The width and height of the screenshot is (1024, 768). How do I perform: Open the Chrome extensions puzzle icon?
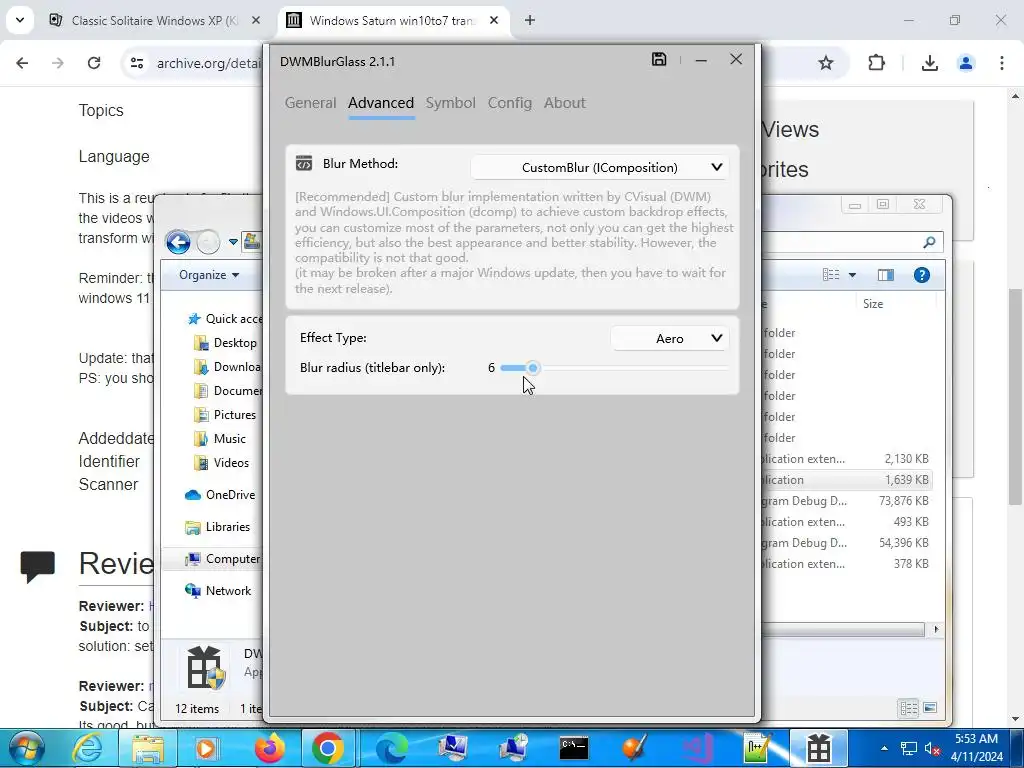(x=876, y=63)
